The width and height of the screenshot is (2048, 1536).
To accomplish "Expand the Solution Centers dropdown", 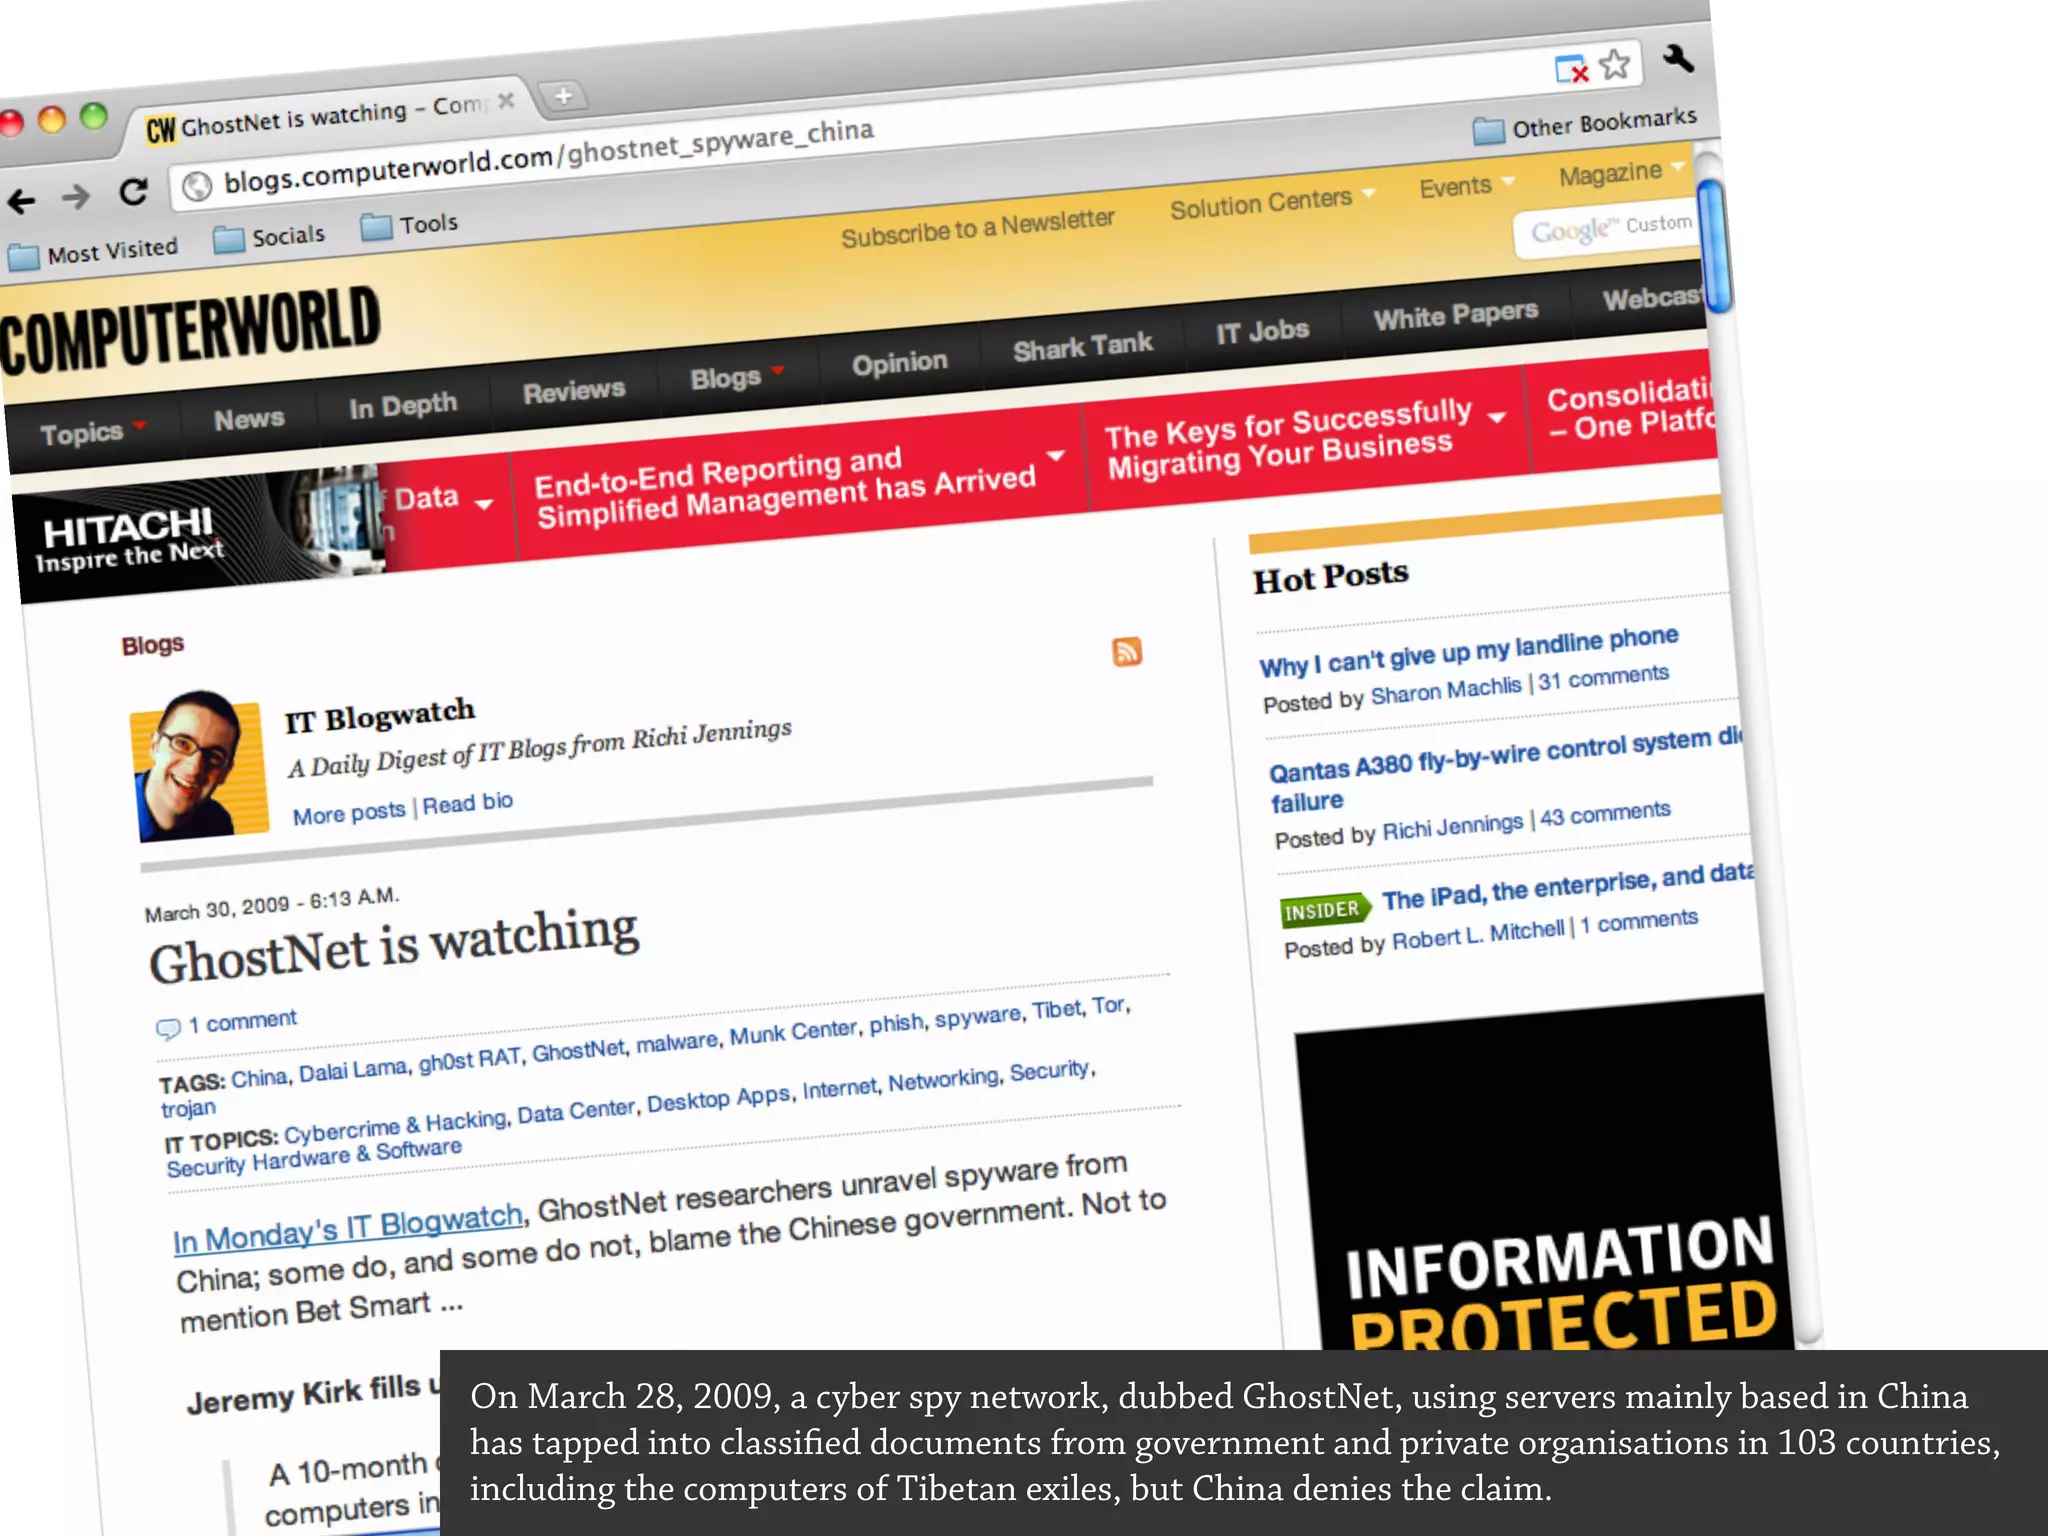I will click(1272, 202).
